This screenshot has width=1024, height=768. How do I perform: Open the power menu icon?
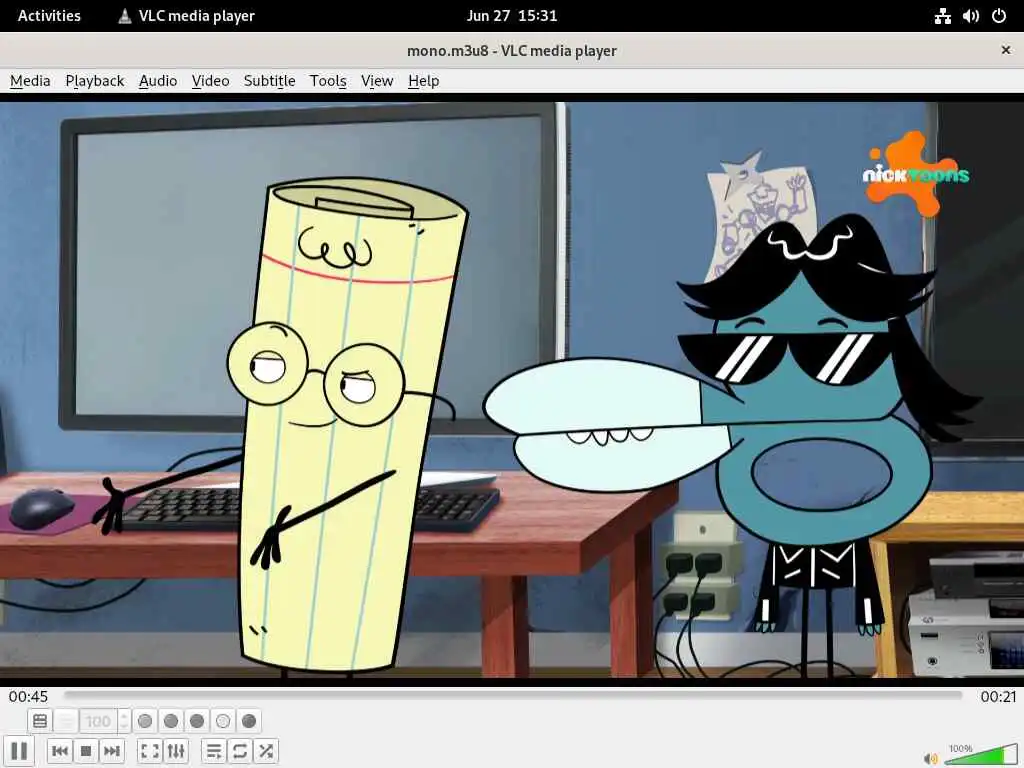(x=999, y=16)
